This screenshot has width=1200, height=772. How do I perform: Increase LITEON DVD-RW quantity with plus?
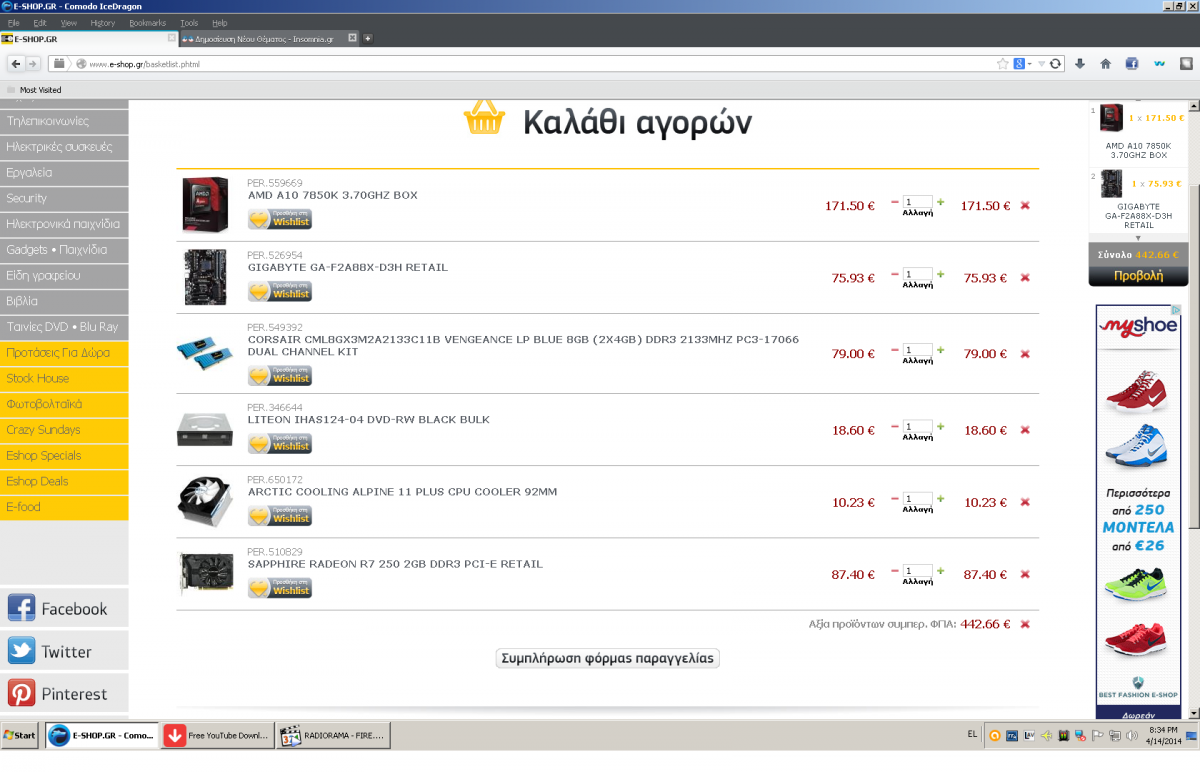[x=940, y=426]
